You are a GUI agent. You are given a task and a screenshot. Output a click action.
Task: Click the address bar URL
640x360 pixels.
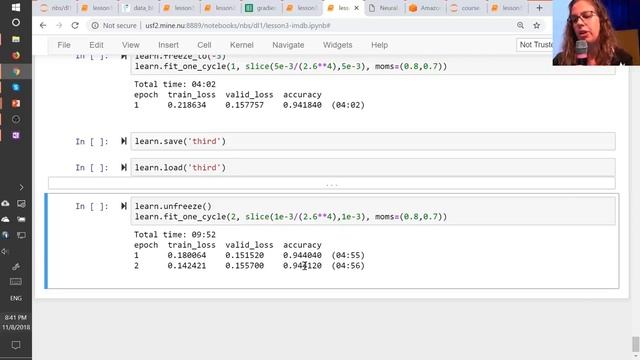click(238, 25)
